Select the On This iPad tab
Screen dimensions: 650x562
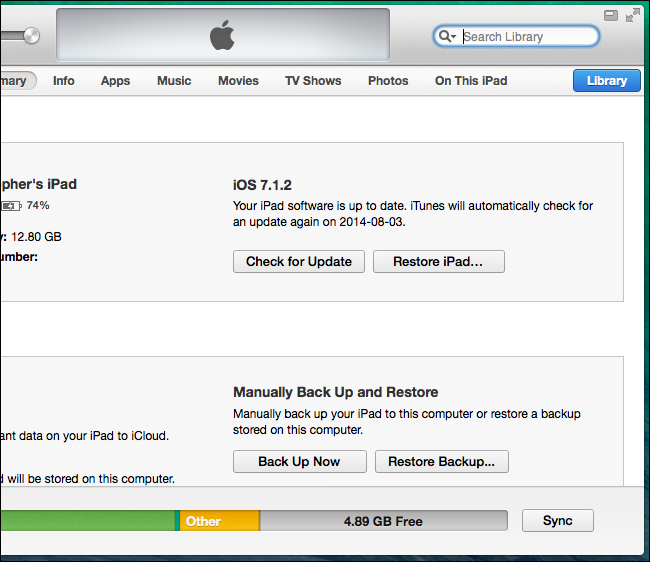[x=471, y=81]
